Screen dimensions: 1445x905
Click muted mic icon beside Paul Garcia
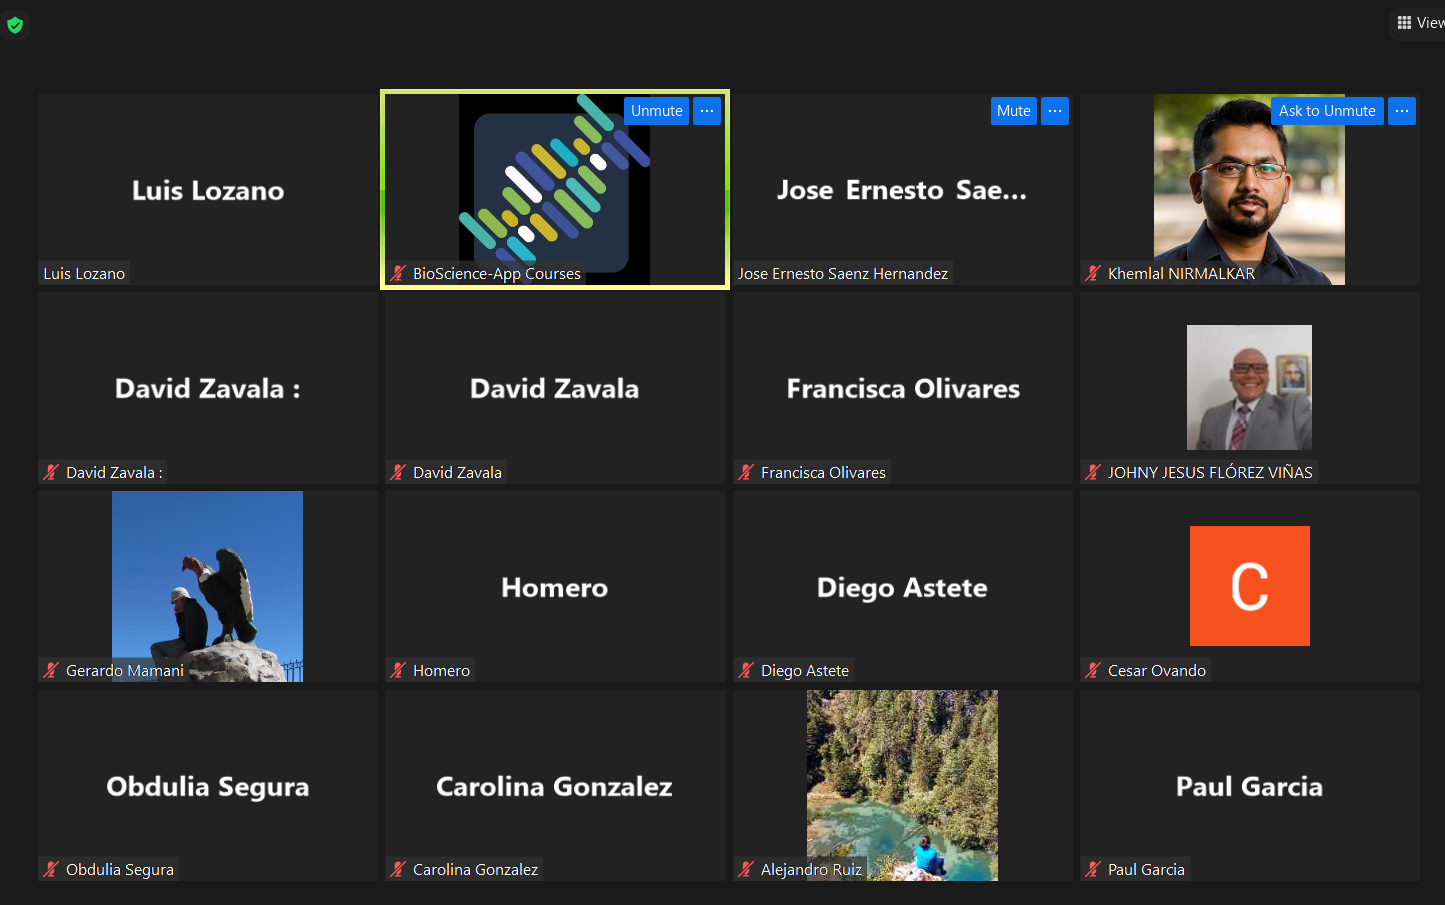tap(1093, 869)
